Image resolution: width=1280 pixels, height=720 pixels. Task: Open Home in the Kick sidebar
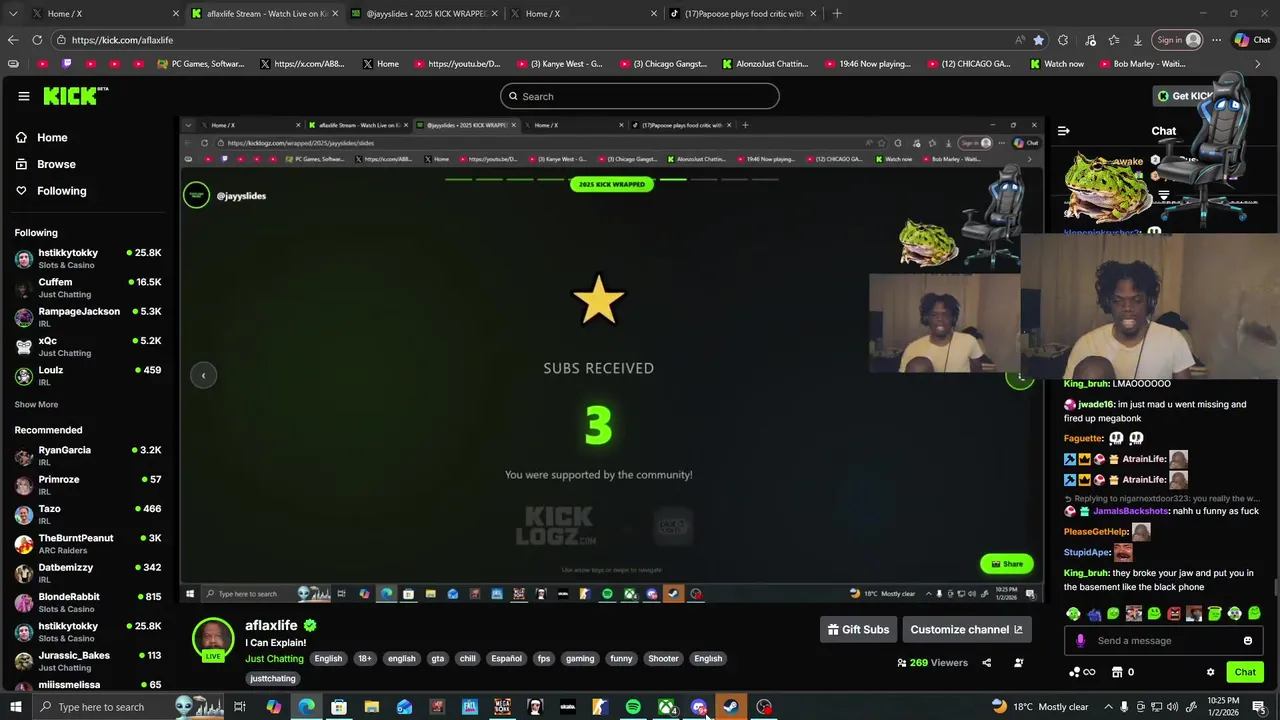52,138
